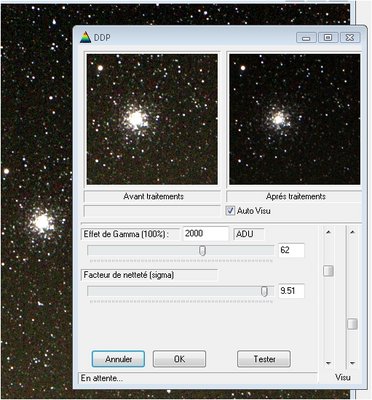
Task: Click up arrow of right Visu scrollbar
Action: pos(352,232)
